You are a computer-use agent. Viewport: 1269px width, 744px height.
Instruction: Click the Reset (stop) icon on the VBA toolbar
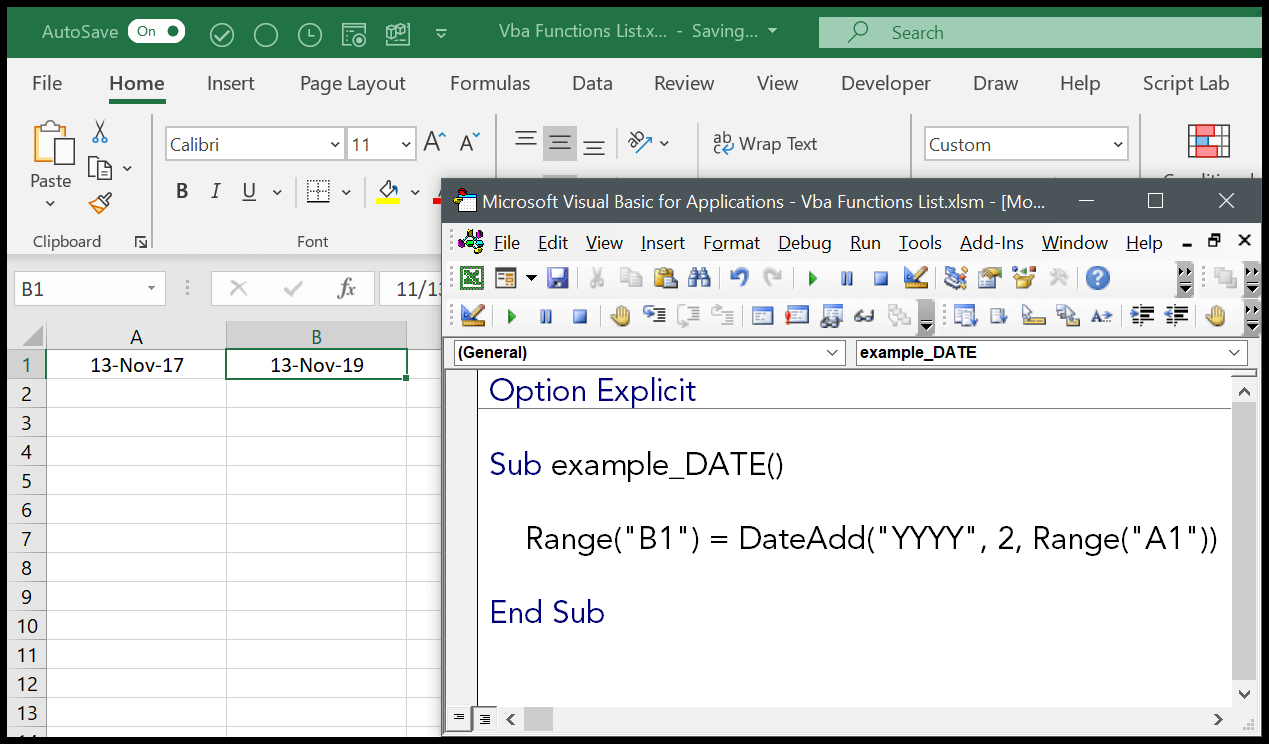tap(881, 278)
